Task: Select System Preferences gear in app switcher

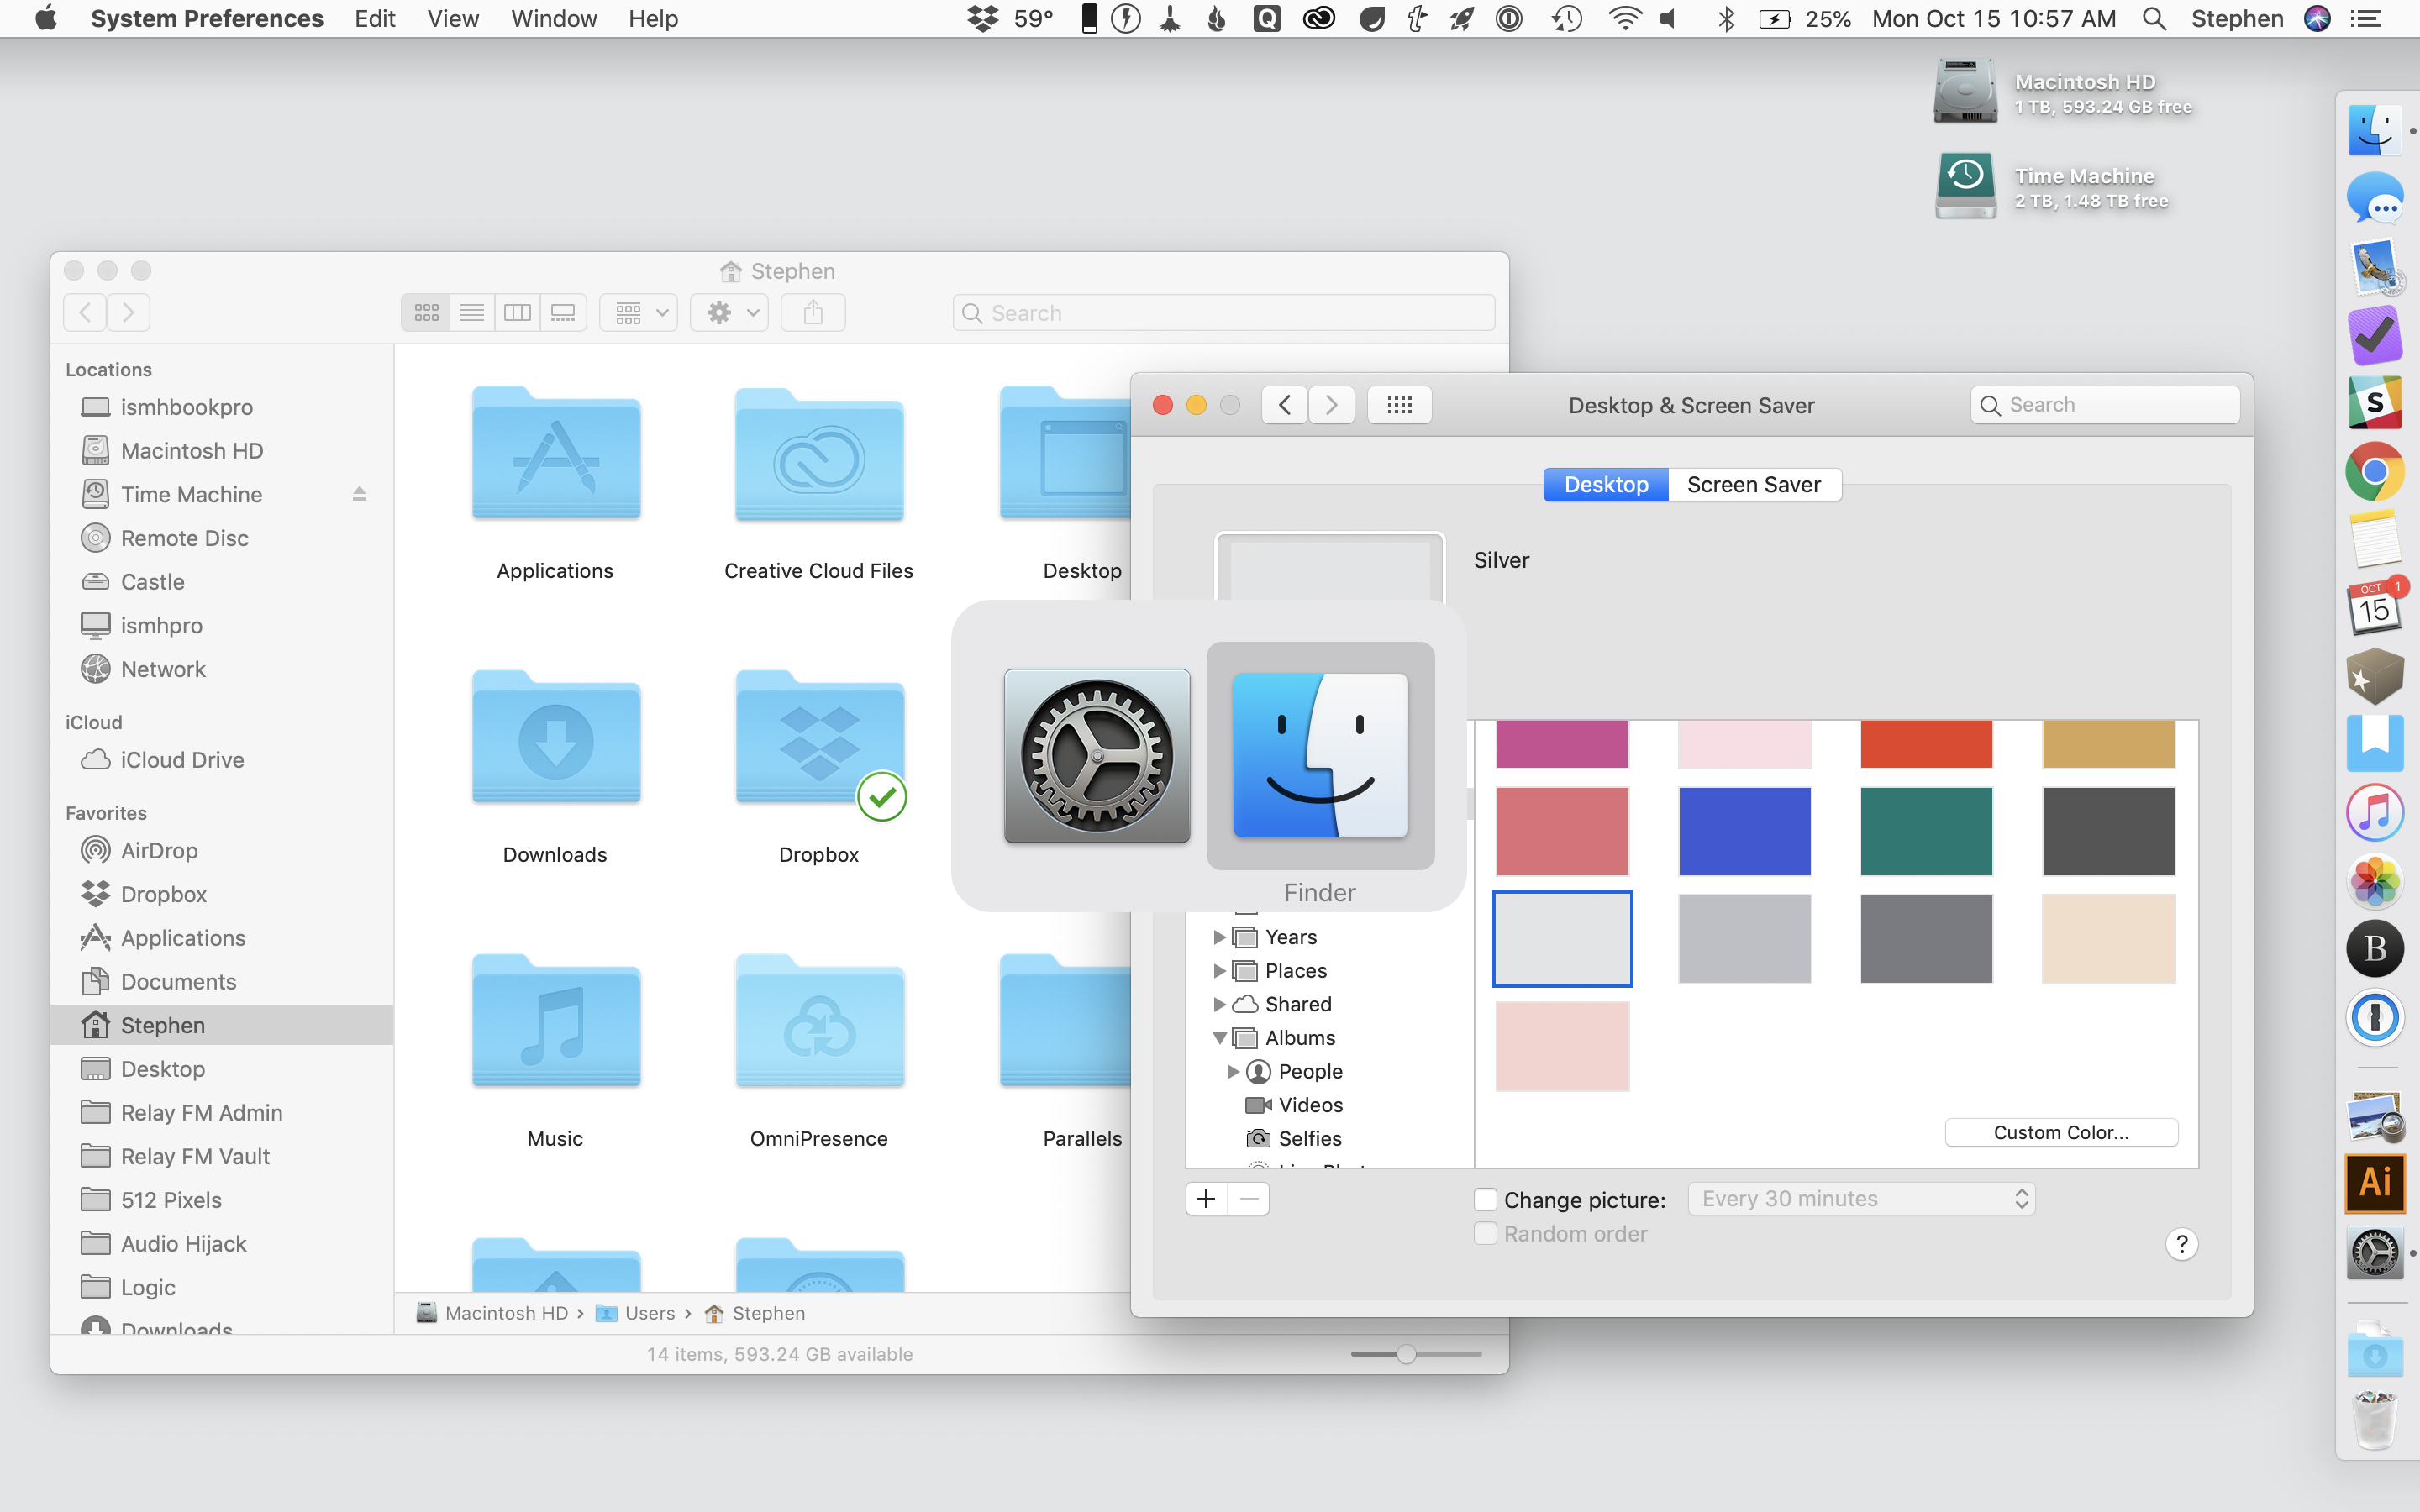Action: (1097, 756)
